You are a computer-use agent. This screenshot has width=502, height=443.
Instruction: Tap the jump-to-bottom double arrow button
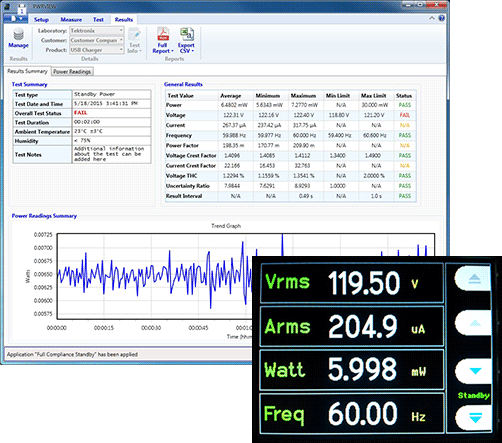474,417
